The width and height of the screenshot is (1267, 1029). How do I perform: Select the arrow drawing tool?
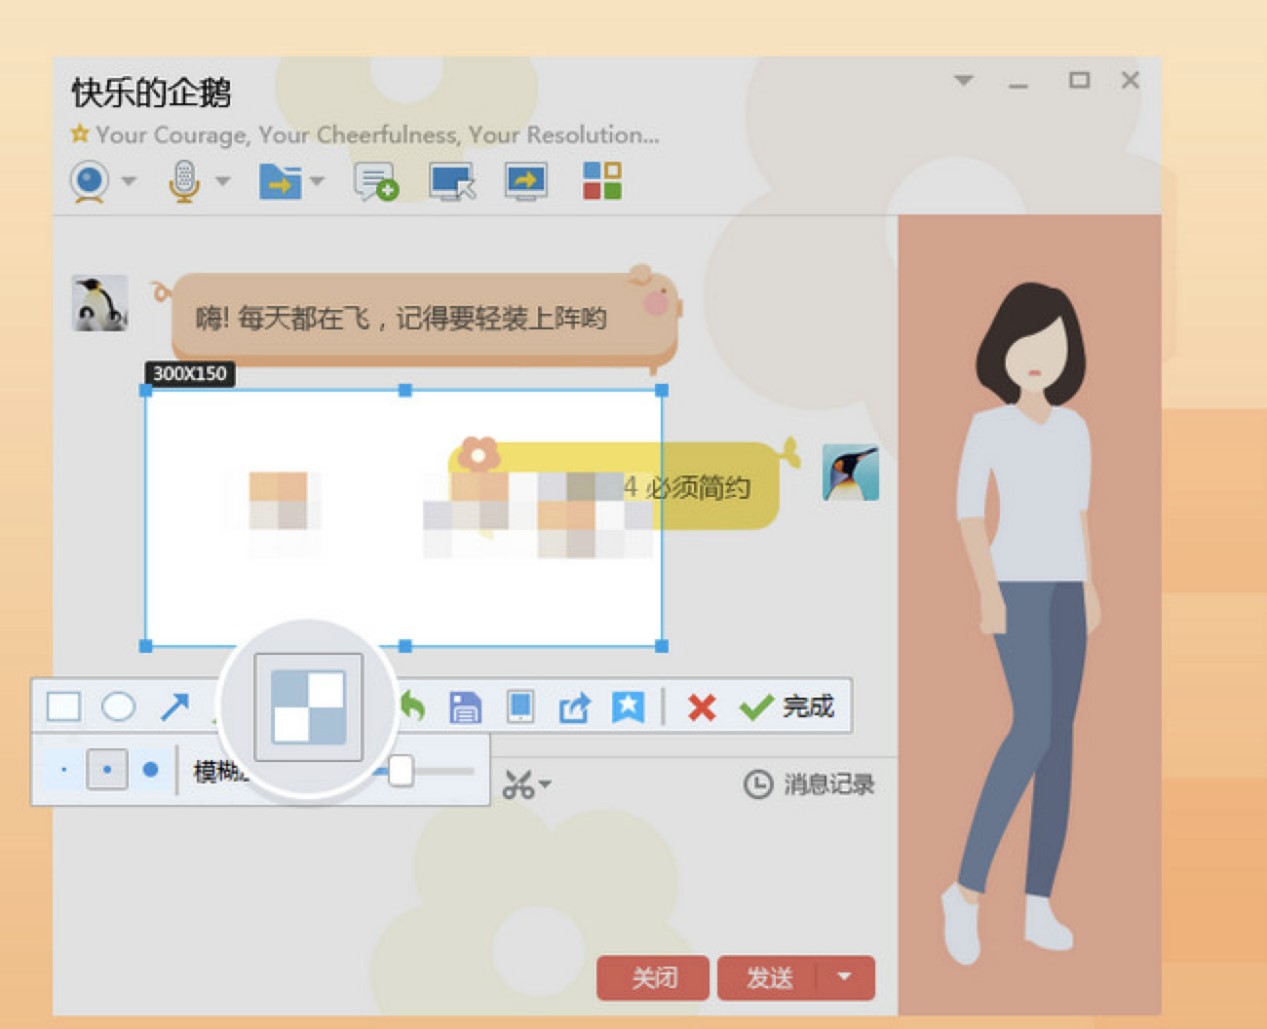coord(173,706)
